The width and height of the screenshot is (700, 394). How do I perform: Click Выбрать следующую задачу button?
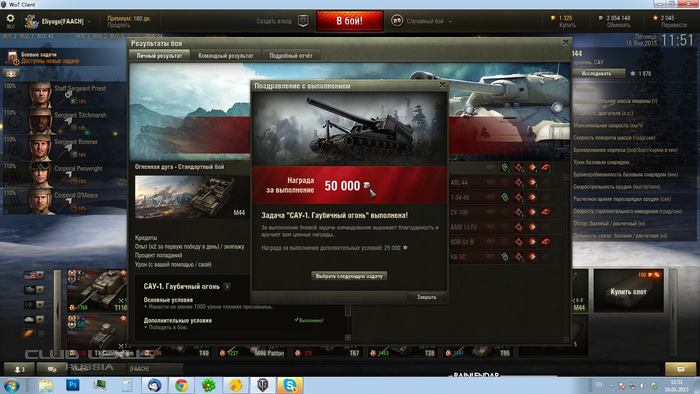pos(349,276)
